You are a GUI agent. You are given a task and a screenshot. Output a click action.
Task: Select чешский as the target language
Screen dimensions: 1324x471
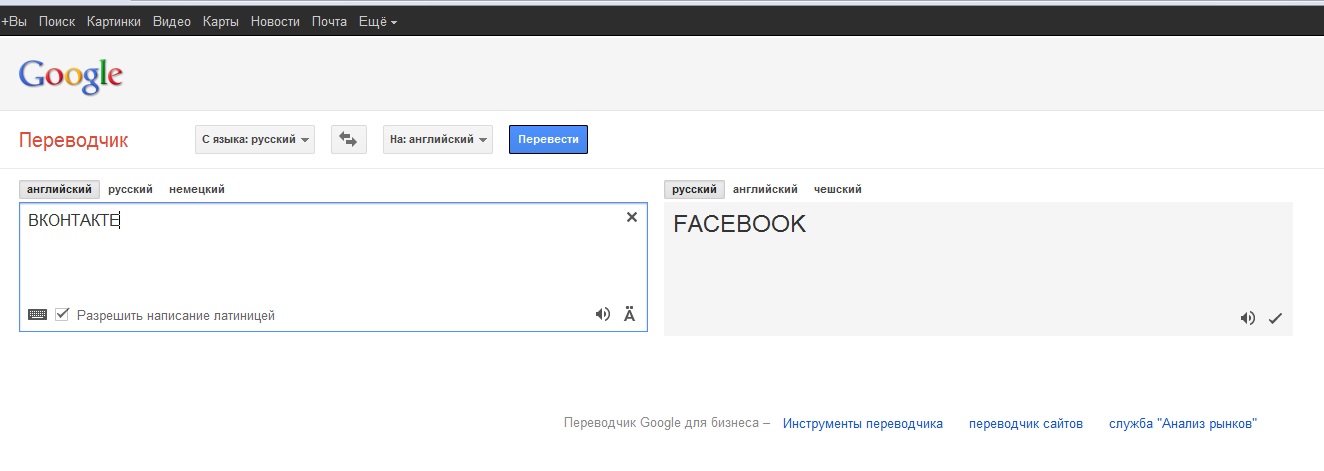(837, 189)
